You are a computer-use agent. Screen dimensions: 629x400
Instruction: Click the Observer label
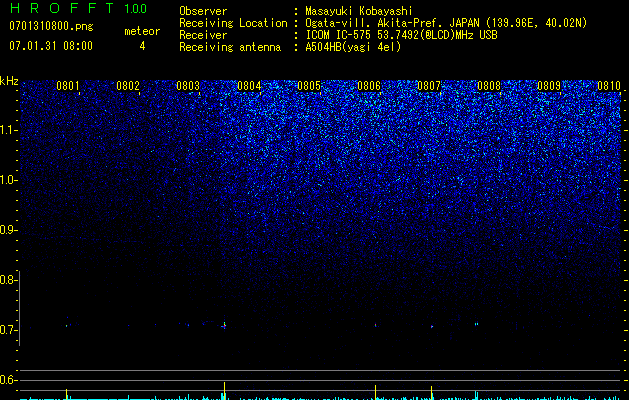203,11
